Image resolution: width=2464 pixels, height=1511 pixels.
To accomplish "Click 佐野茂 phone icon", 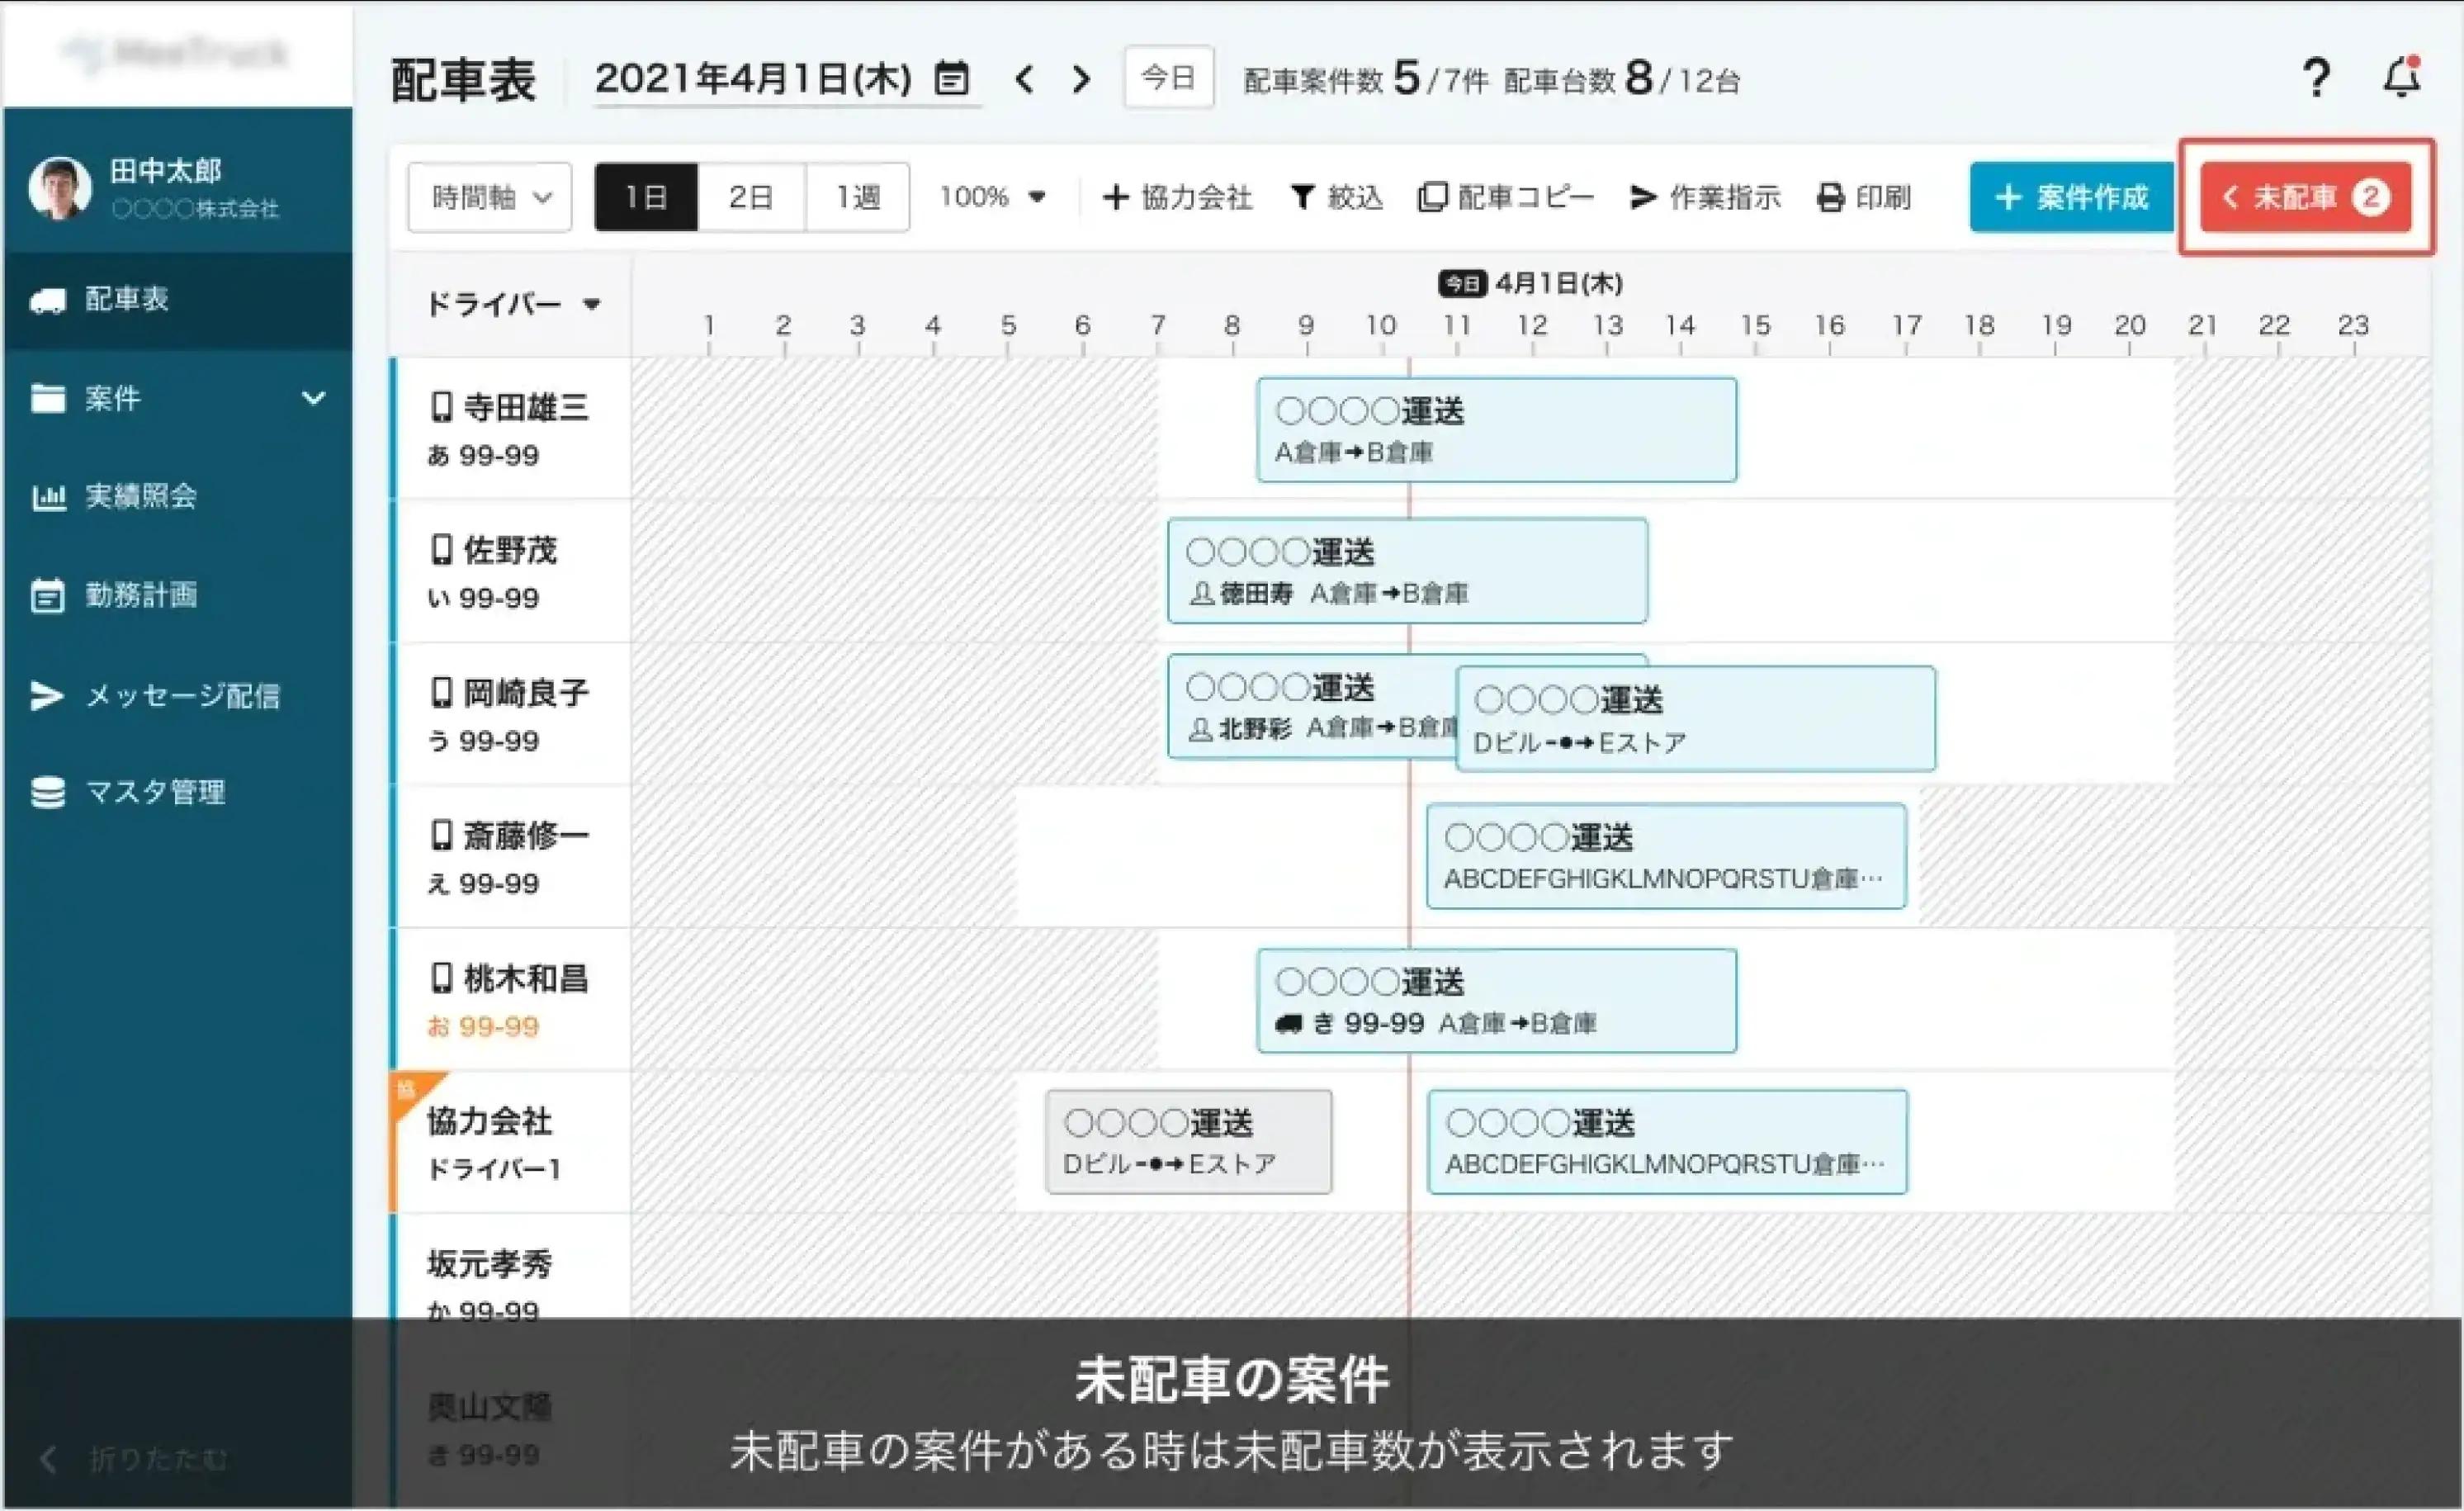I will [441, 549].
